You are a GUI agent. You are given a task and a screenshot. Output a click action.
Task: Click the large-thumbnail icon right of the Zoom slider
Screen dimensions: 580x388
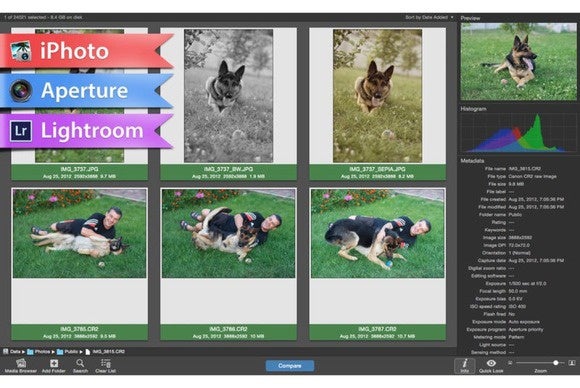572,363
